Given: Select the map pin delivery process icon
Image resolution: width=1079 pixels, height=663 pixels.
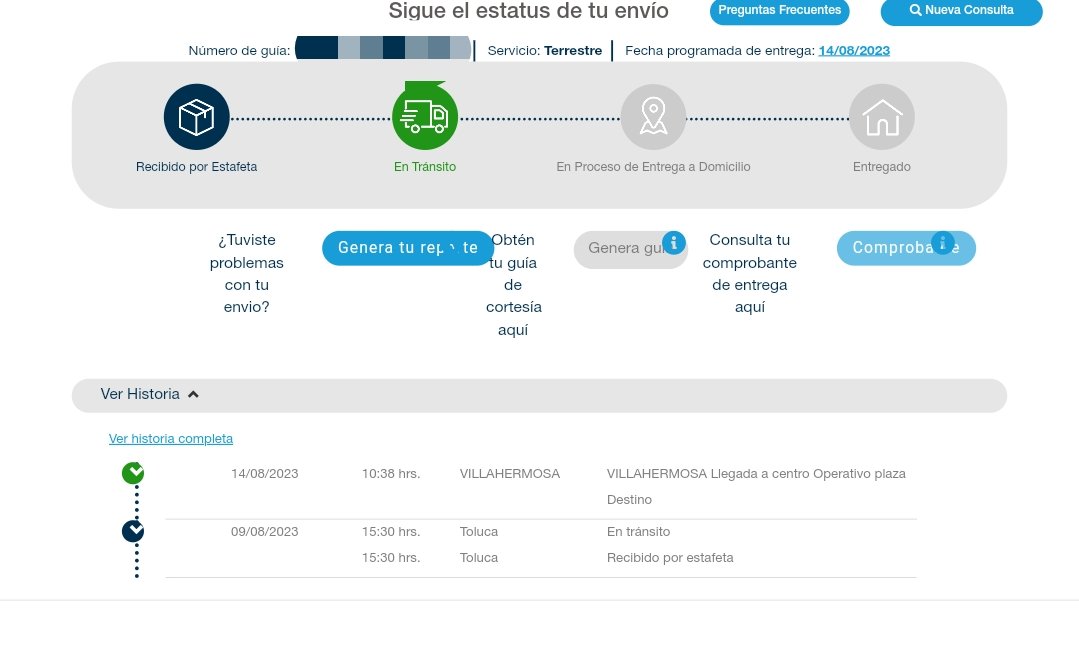Looking at the screenshot, I should (x=653, y=117).
